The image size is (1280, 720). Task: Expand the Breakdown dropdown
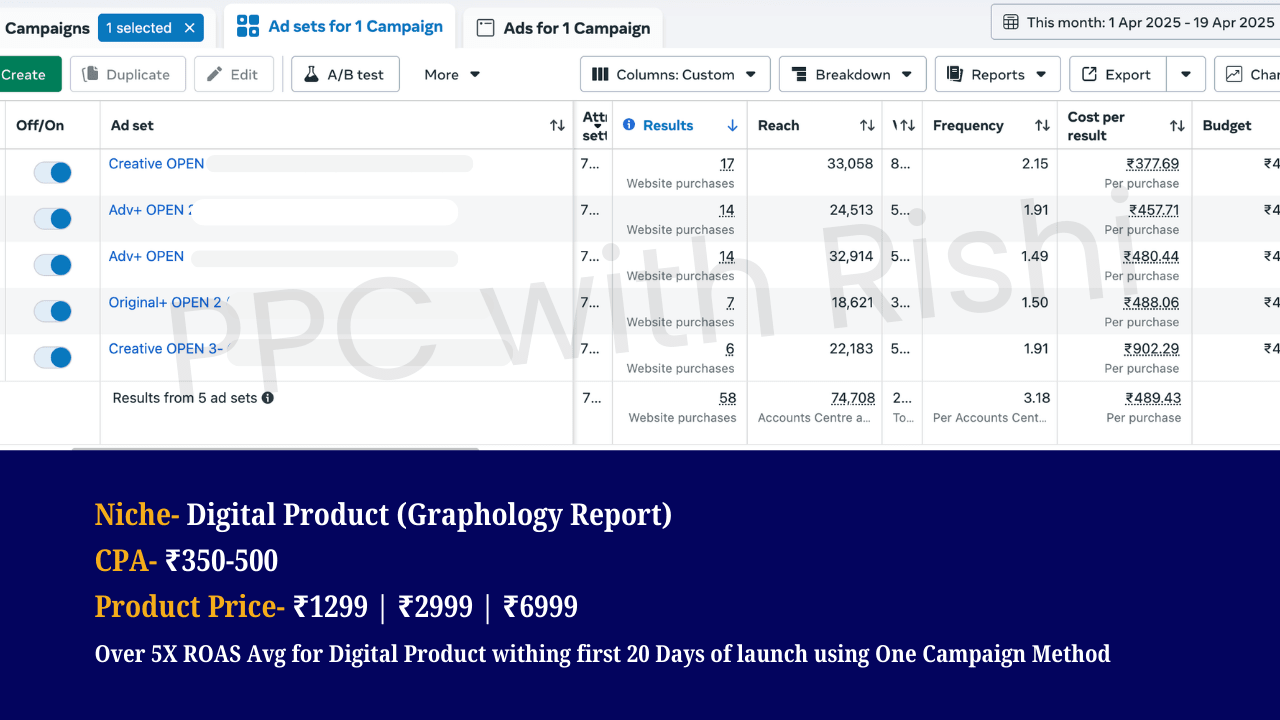(x=851, y=74)
